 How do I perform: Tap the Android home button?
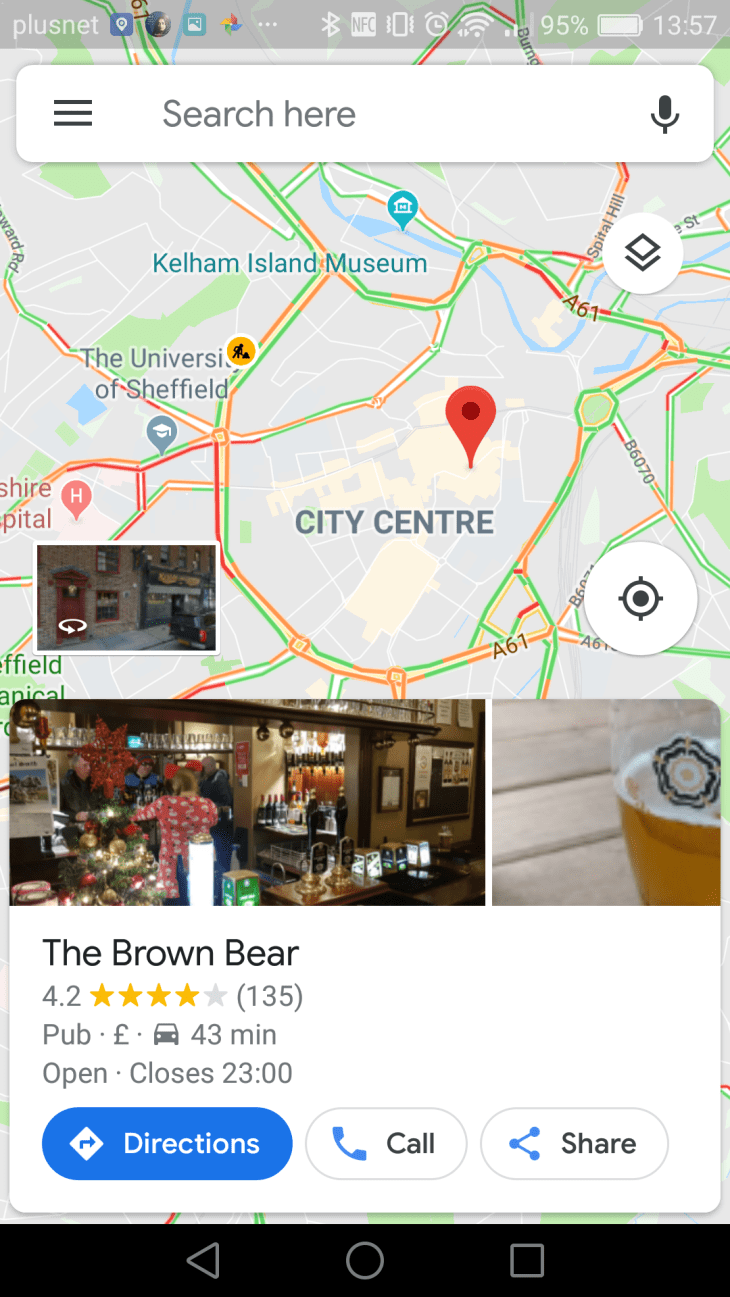(x=365, y=1260)
